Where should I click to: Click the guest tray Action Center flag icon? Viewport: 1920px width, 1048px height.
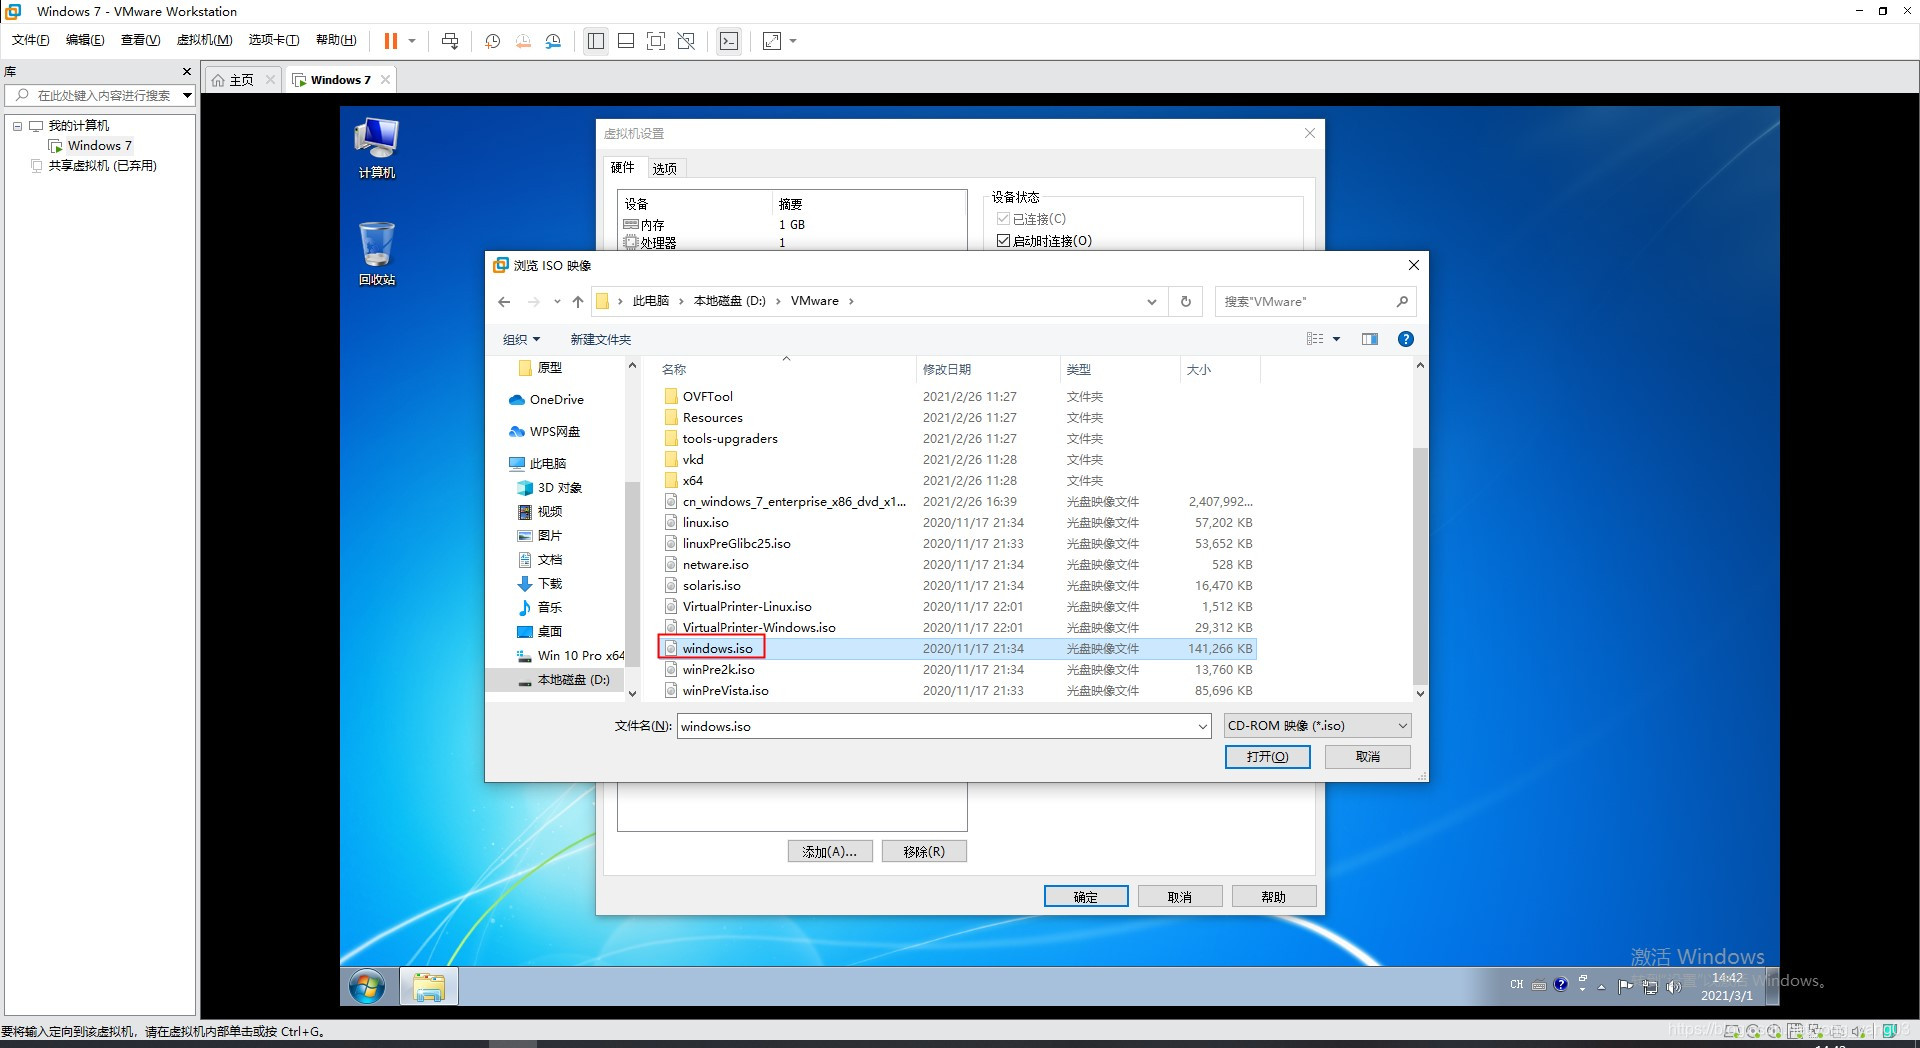pyautogui.click(x=1625, y=987)
